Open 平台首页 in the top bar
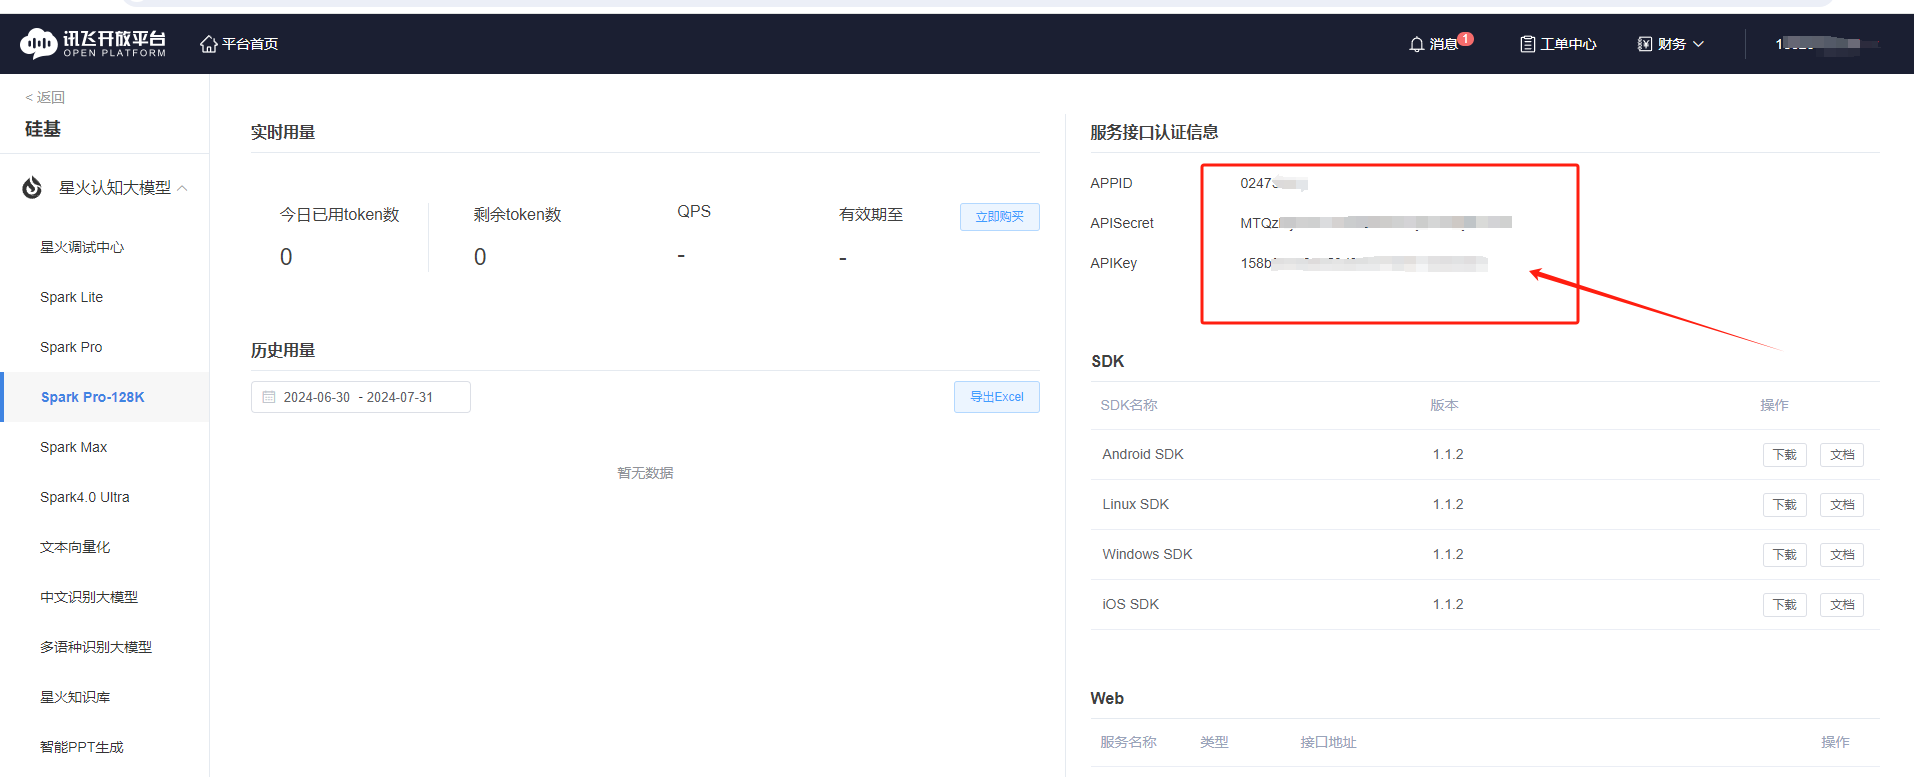The image size is (1914, 777). pyautogui.click(x=250, y=44)
